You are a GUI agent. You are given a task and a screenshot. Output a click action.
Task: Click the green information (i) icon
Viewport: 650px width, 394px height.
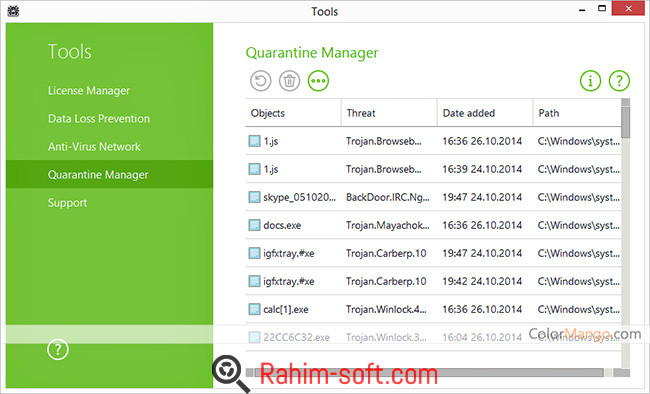click(590, 80)
